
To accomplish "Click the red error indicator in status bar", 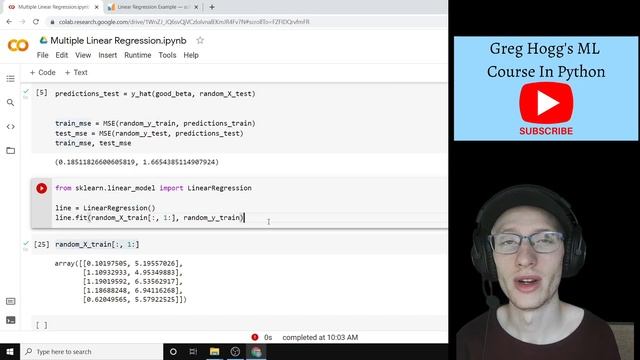I will tap(255, 337).
